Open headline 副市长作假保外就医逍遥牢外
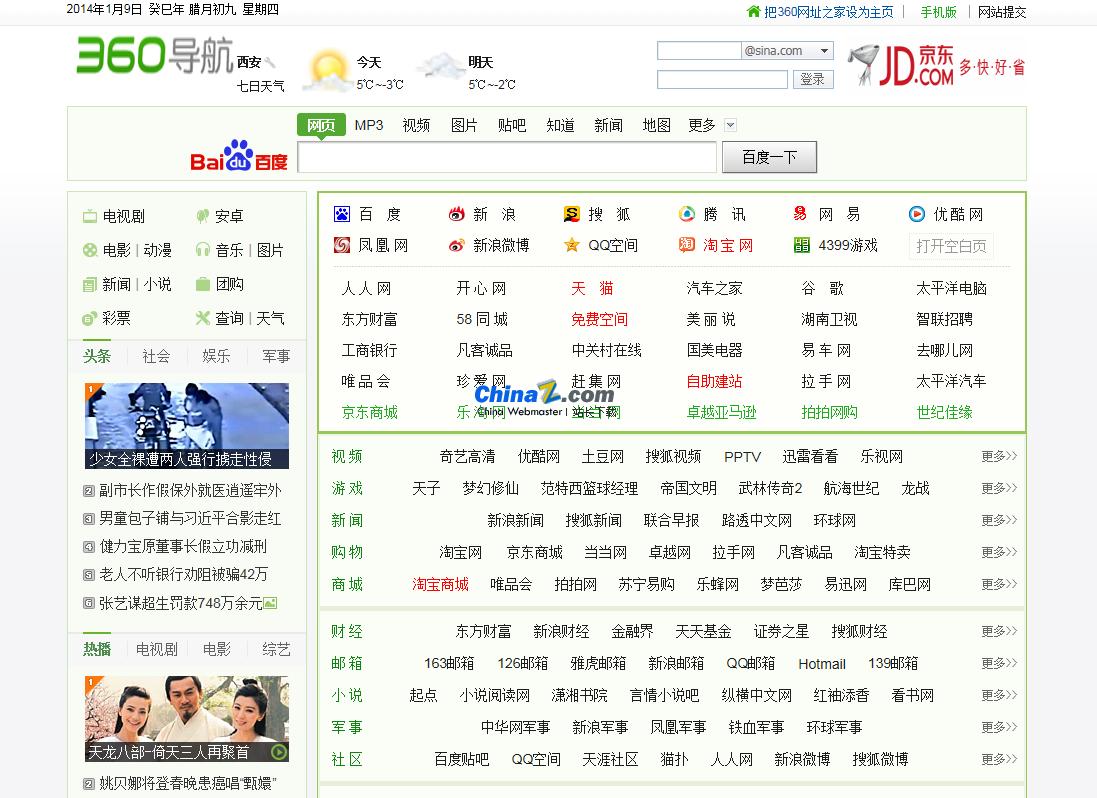 (190, 490)
